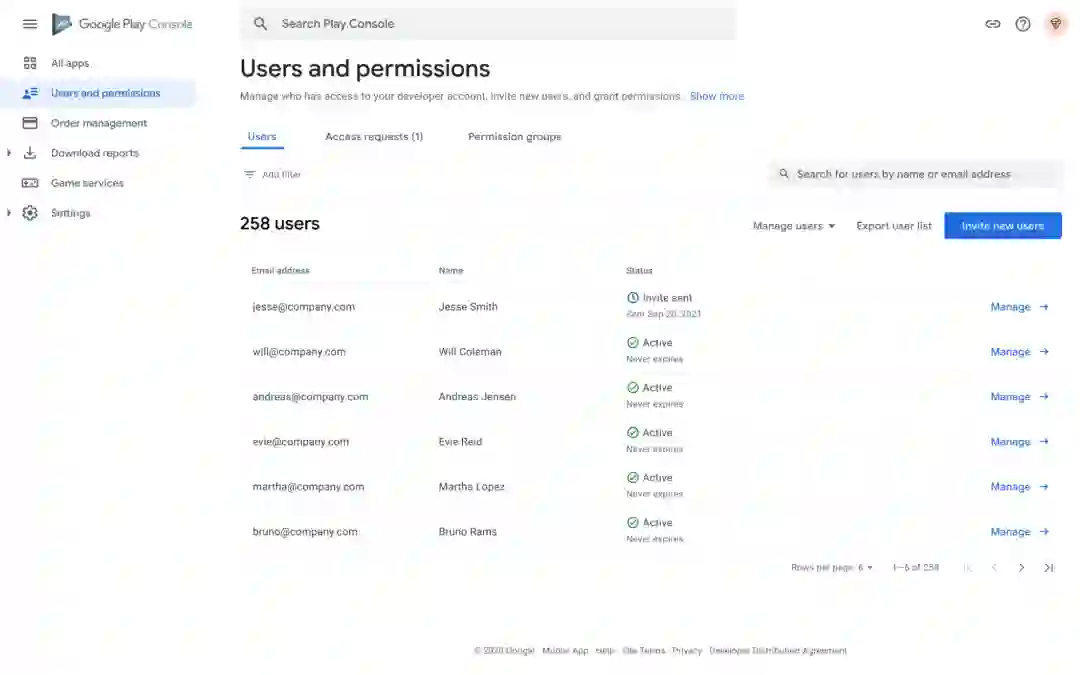Switch to Access requests tab

pyautogui.click(x=374, y=137)
